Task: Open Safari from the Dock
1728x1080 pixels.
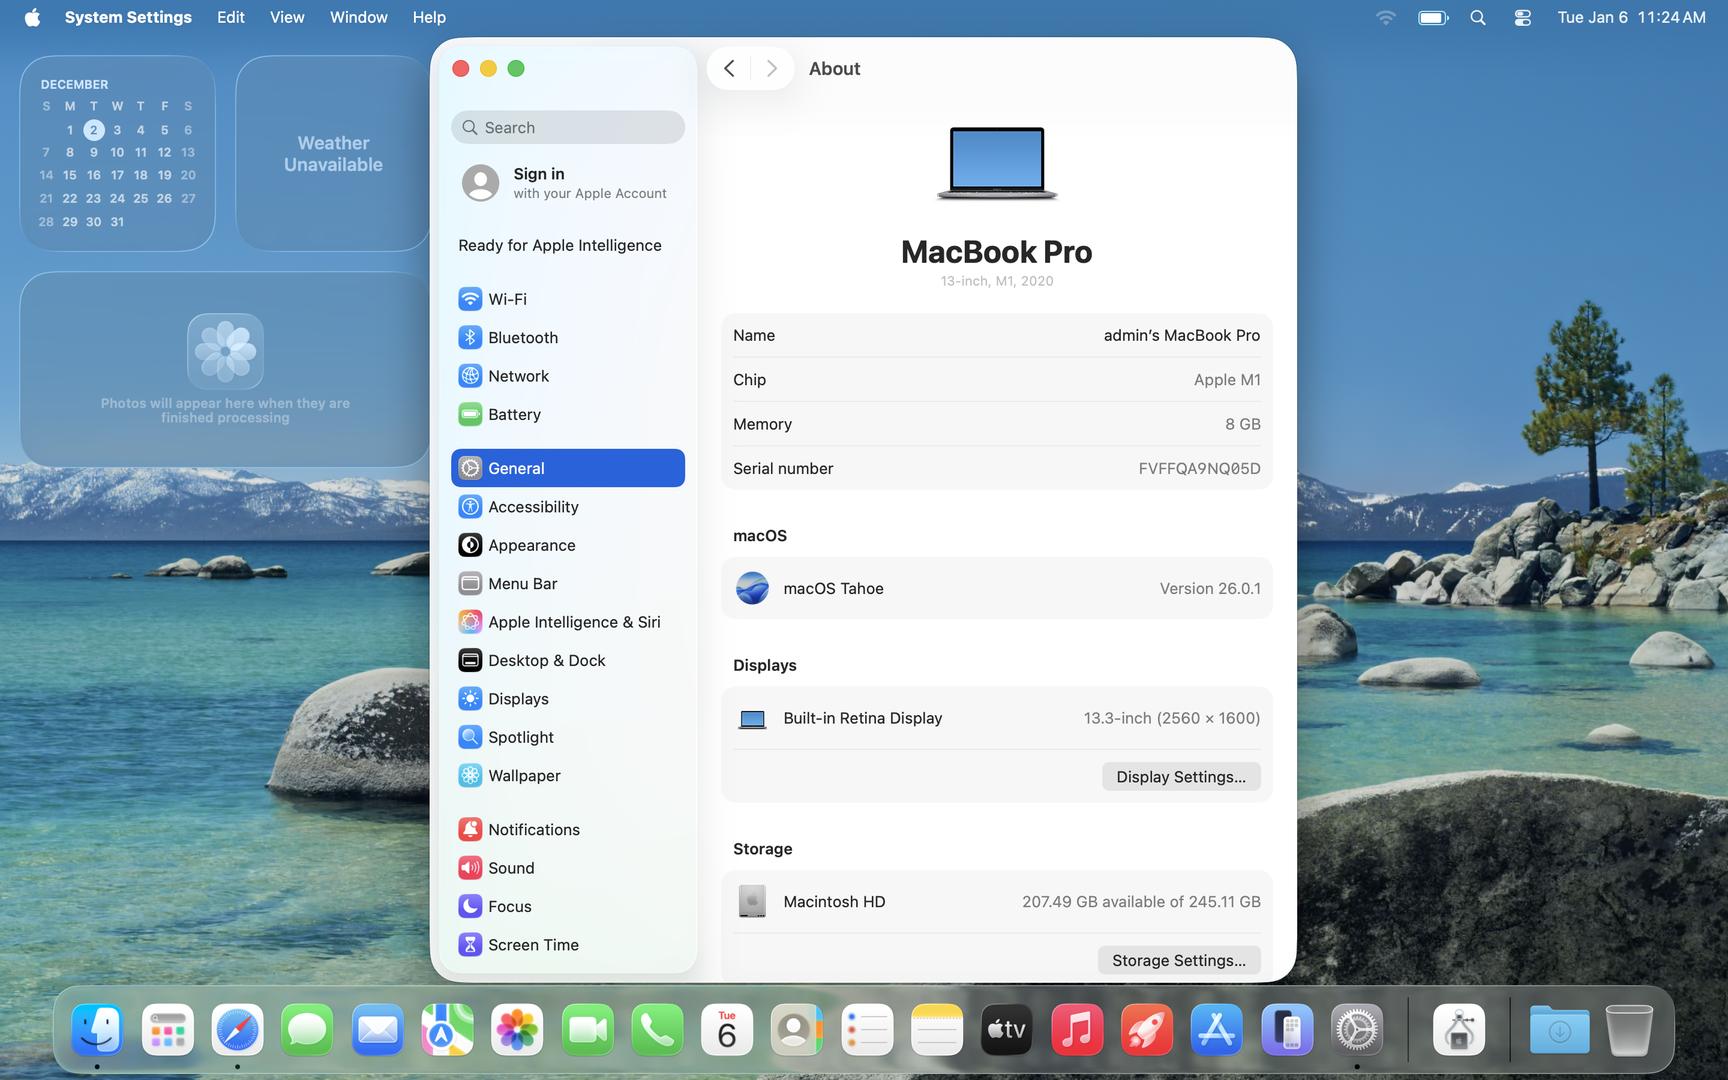Action: pyautogui.click(x=237, y=1030)
